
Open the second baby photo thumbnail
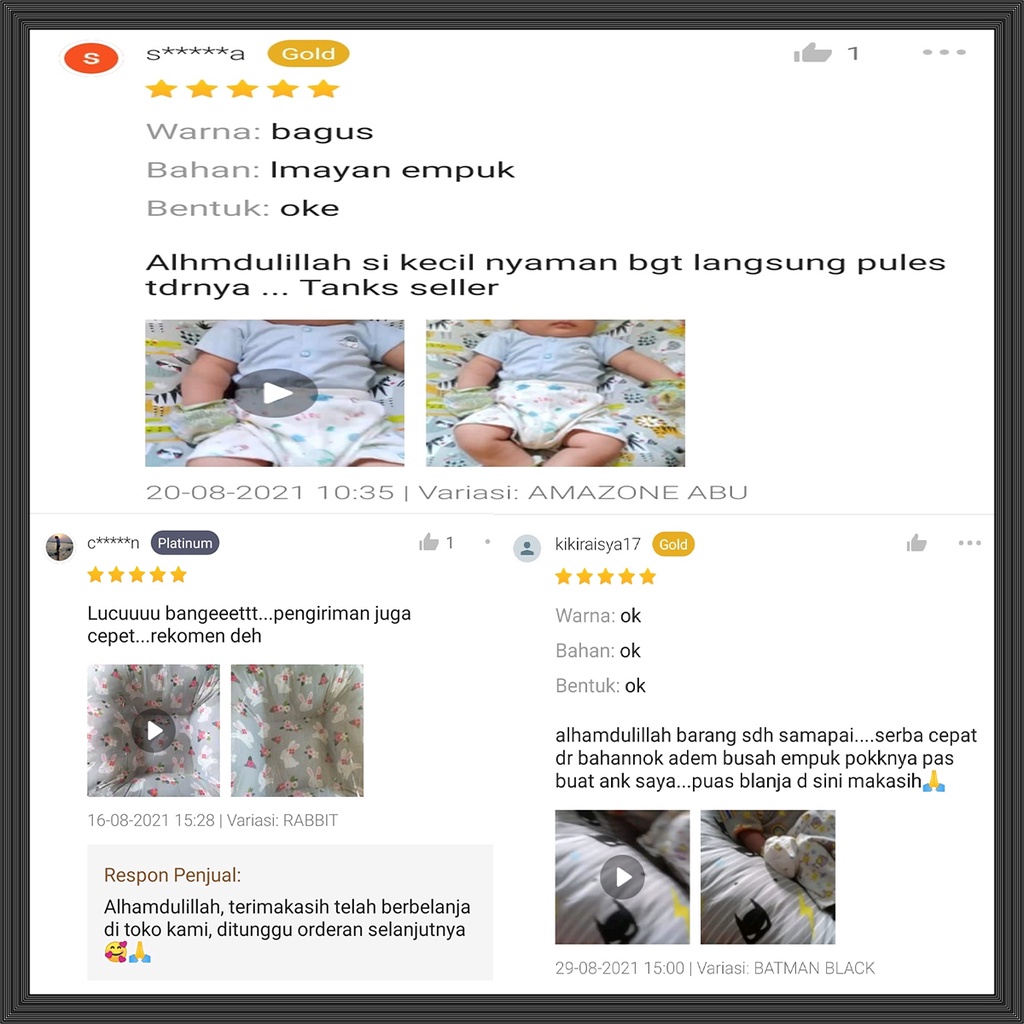tap(556, 393)
